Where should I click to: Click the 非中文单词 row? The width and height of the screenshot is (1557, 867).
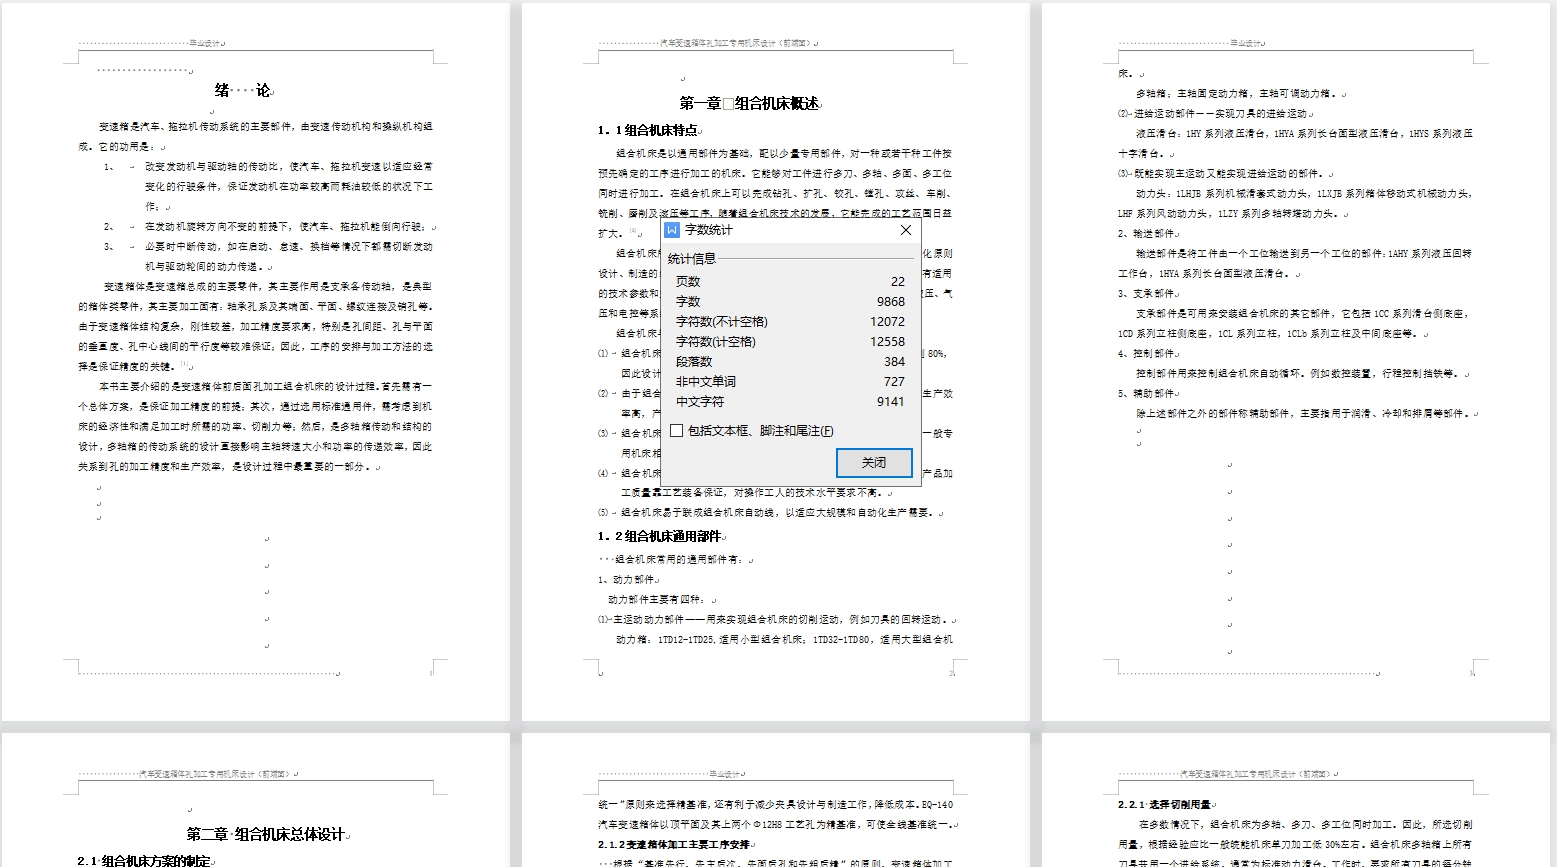790,381
